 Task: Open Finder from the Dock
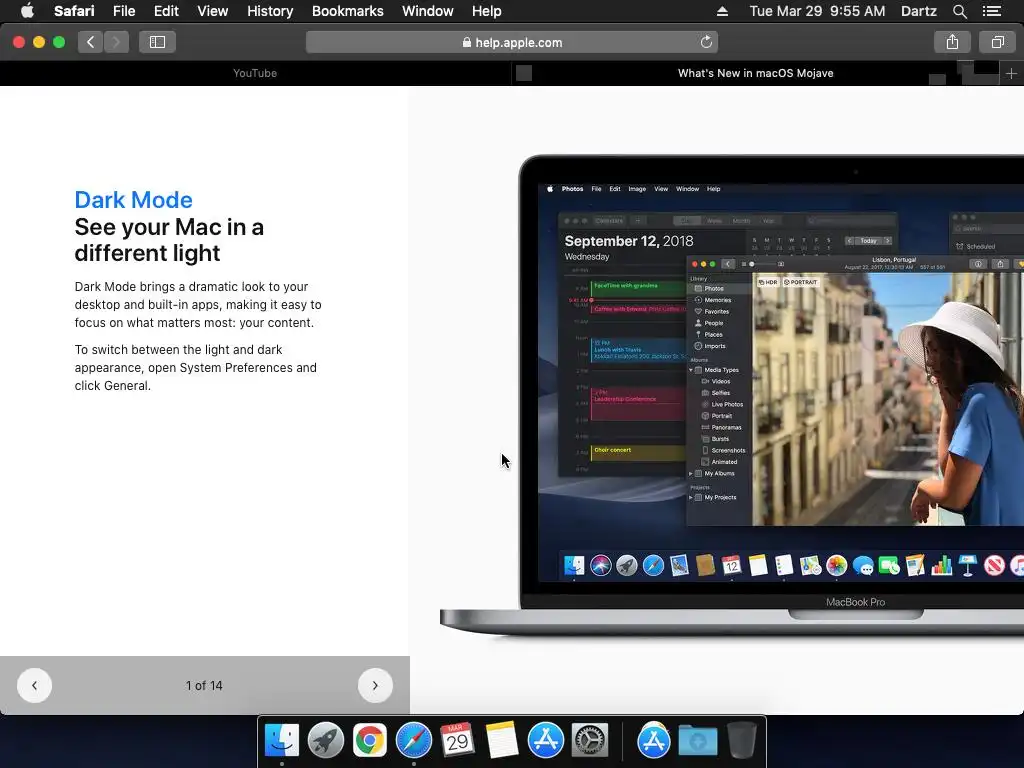tap(281, 741)
